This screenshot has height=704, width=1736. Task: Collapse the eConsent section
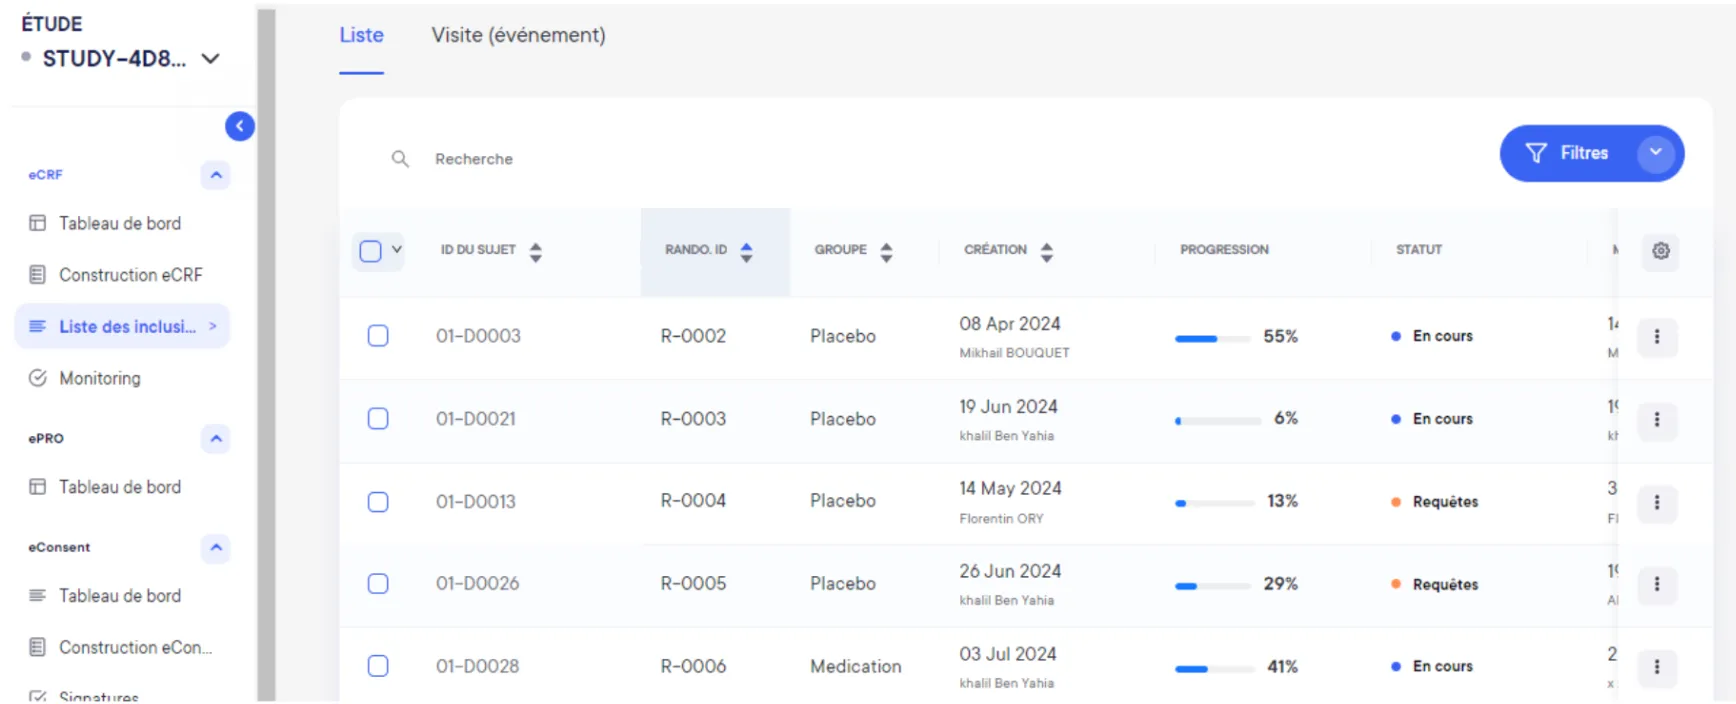point(216,548)
